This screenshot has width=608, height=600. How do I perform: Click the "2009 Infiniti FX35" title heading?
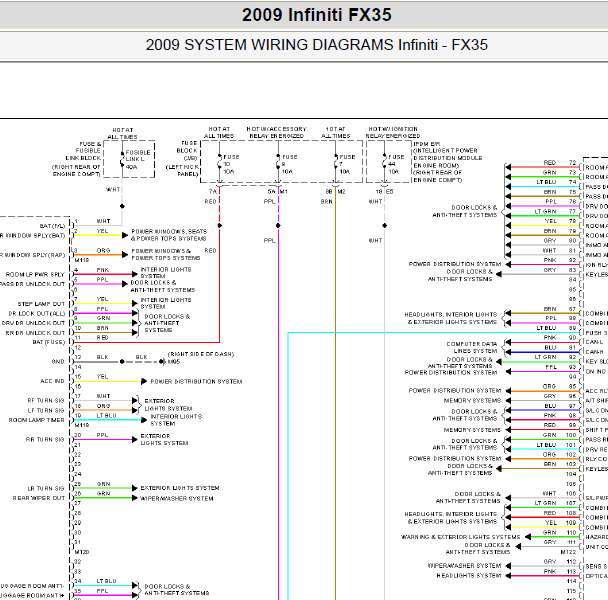(x=316, y=15)
